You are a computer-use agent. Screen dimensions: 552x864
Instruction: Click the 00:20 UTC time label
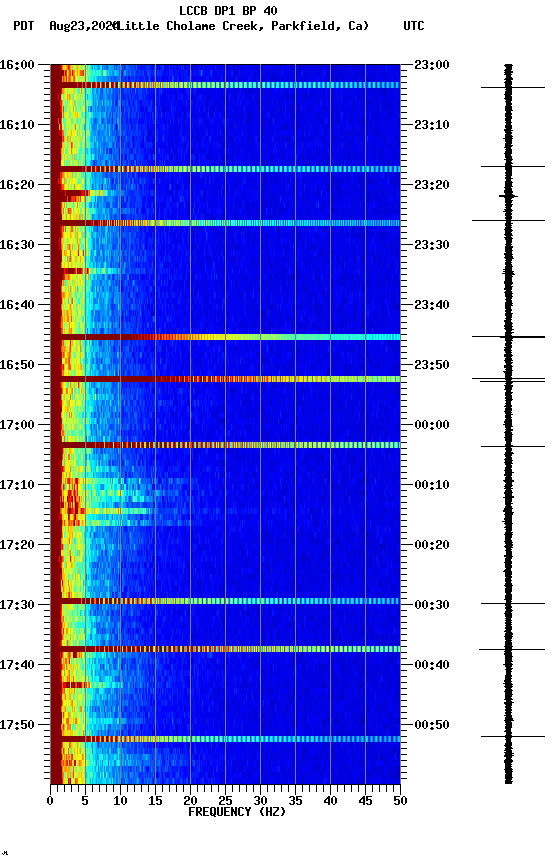pyautogui.click(x=432, y=546)
